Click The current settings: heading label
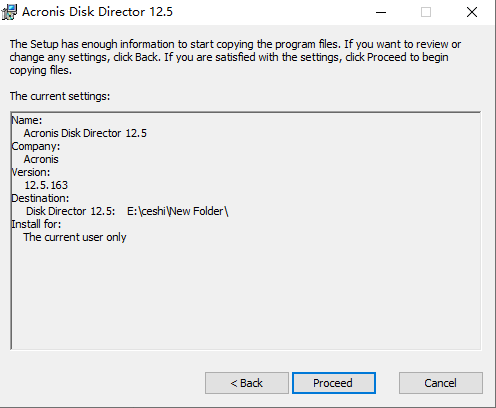Screen dimensions: 496x408 coord(60,96)
